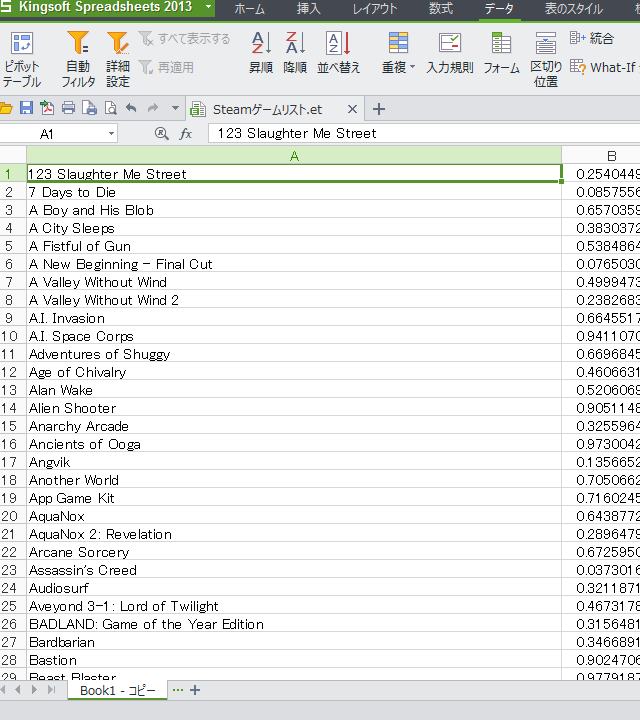Switch to the 挿入 ribbon tab
Screen dimensions: 640x720
coord(308,9)
